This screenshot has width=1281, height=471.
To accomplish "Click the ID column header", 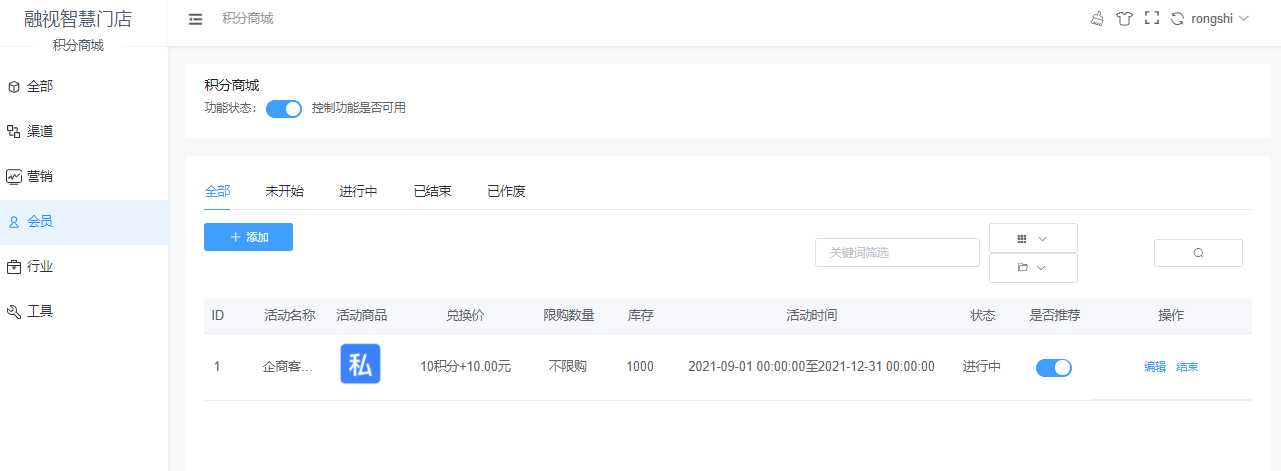I will pyautogui.click(x=217, y=315).
